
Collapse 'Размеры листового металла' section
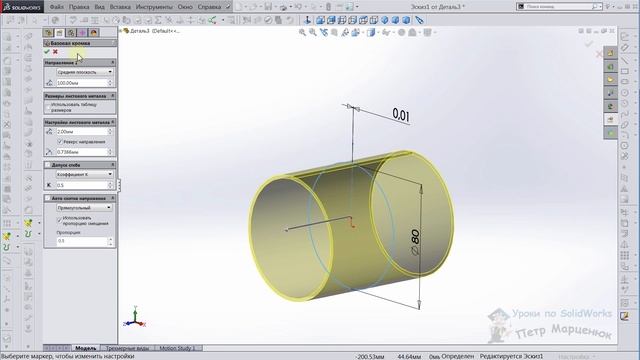point(113,96)
